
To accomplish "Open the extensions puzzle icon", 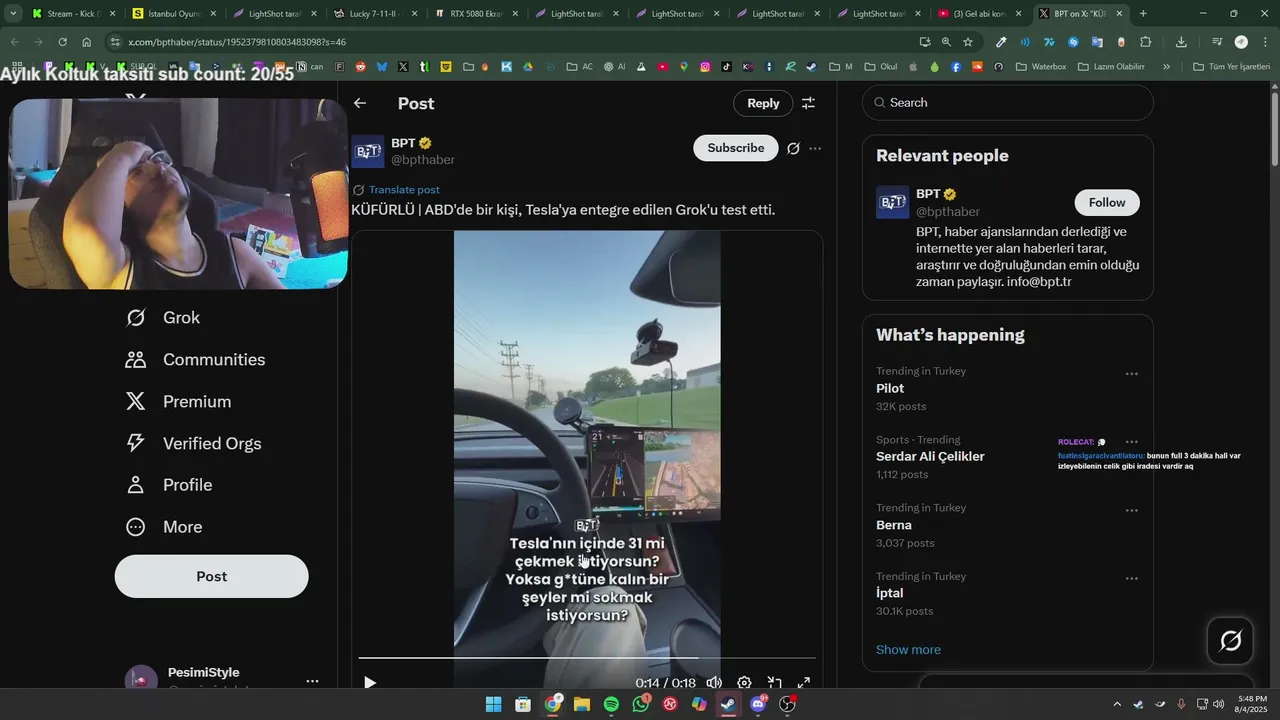I will [1146, 42].
